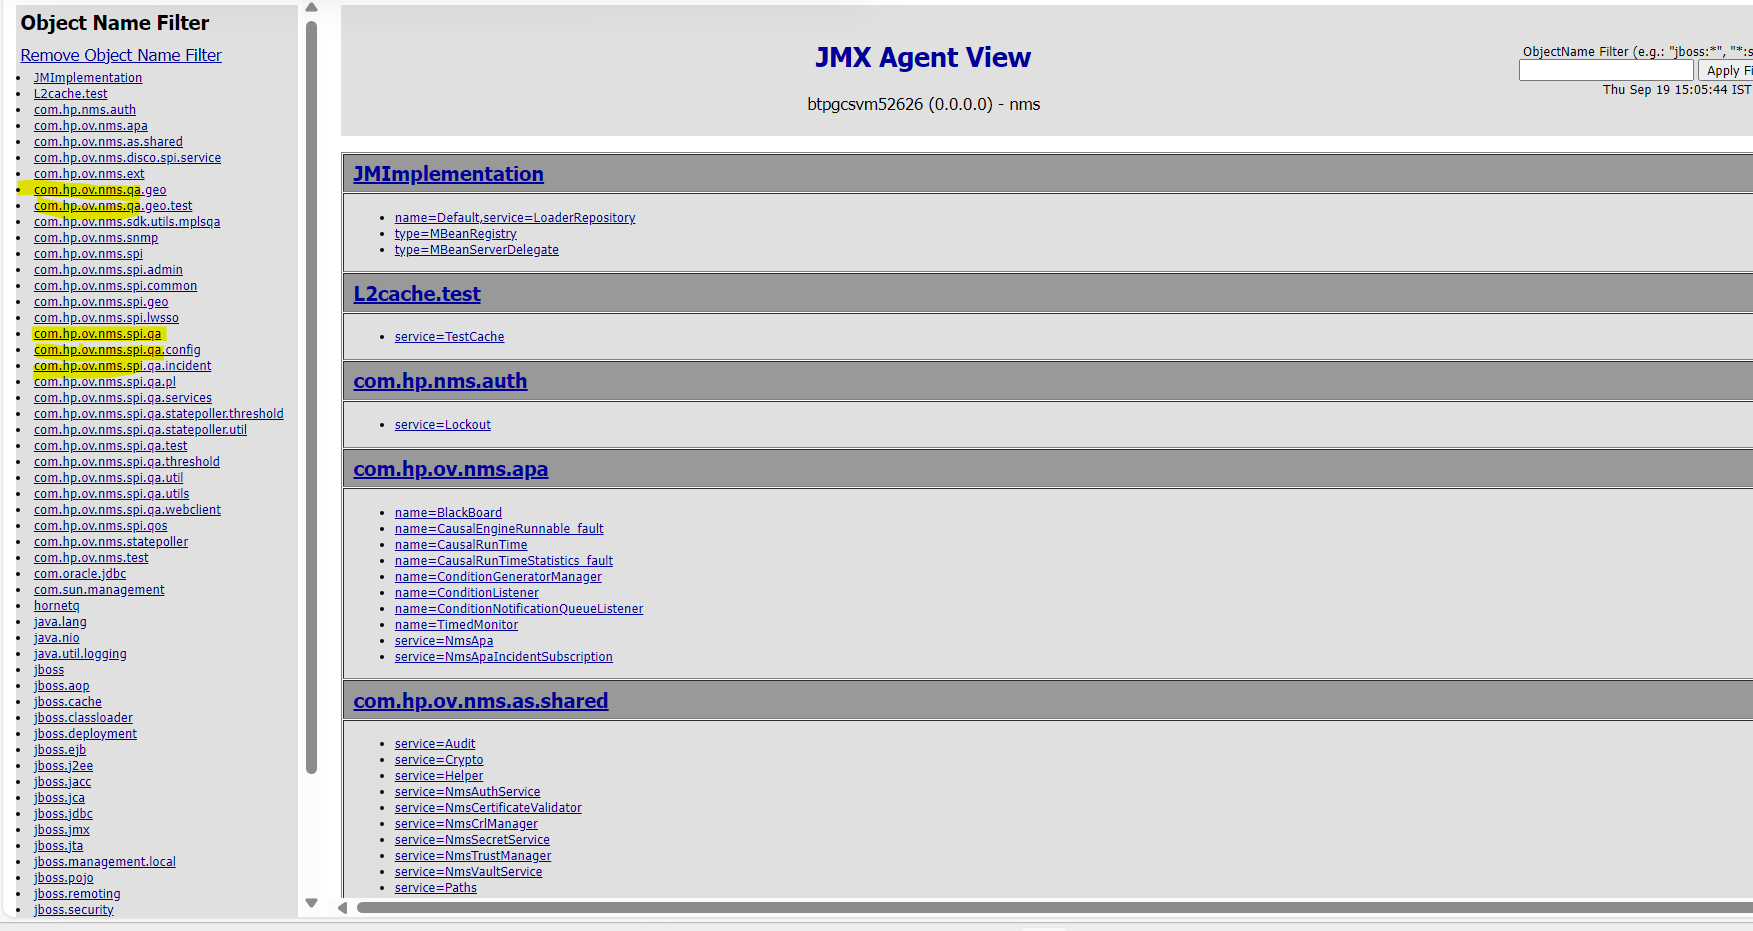
Task: Select the com.hp.ov.nms.snmp sidebar link
Action: click(x=96, y=238)
